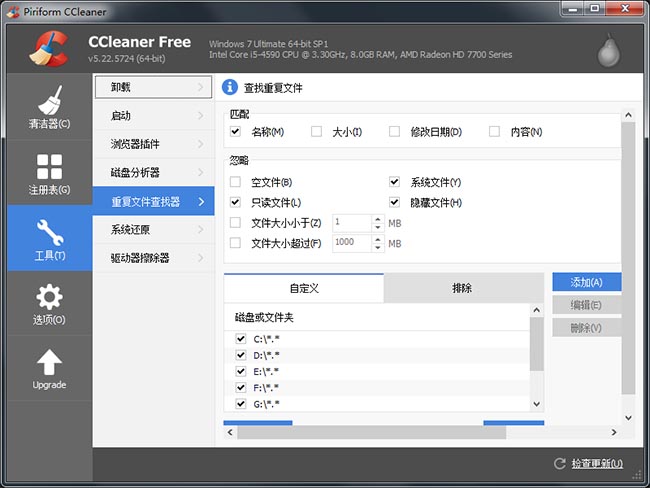Open the 启动 startup section
The image size is (650, 488).
pyautogui.click(x=153, y=116)
